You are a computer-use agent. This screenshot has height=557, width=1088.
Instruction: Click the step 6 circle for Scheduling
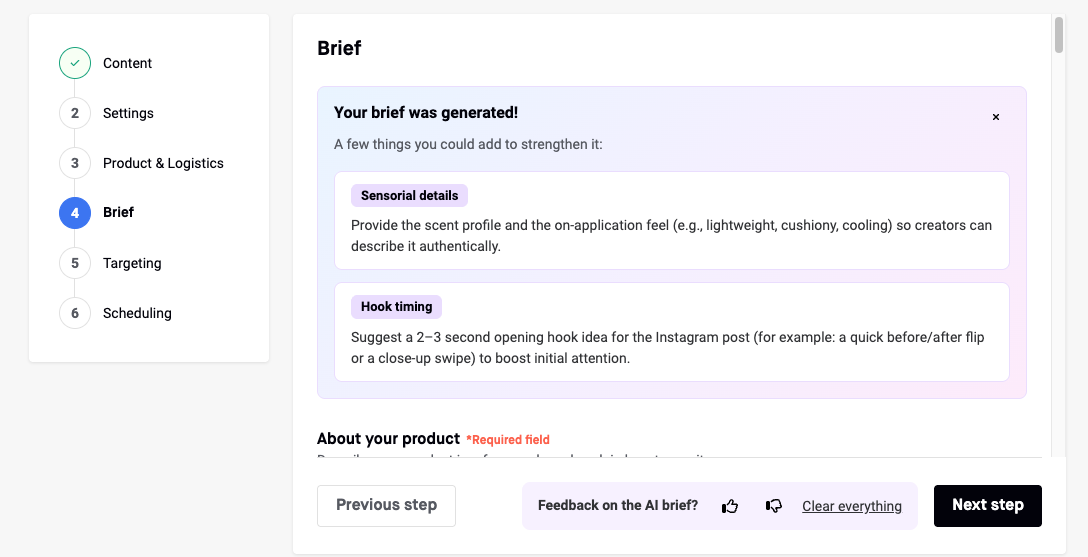pyautogui.click(x=75, y=313)
